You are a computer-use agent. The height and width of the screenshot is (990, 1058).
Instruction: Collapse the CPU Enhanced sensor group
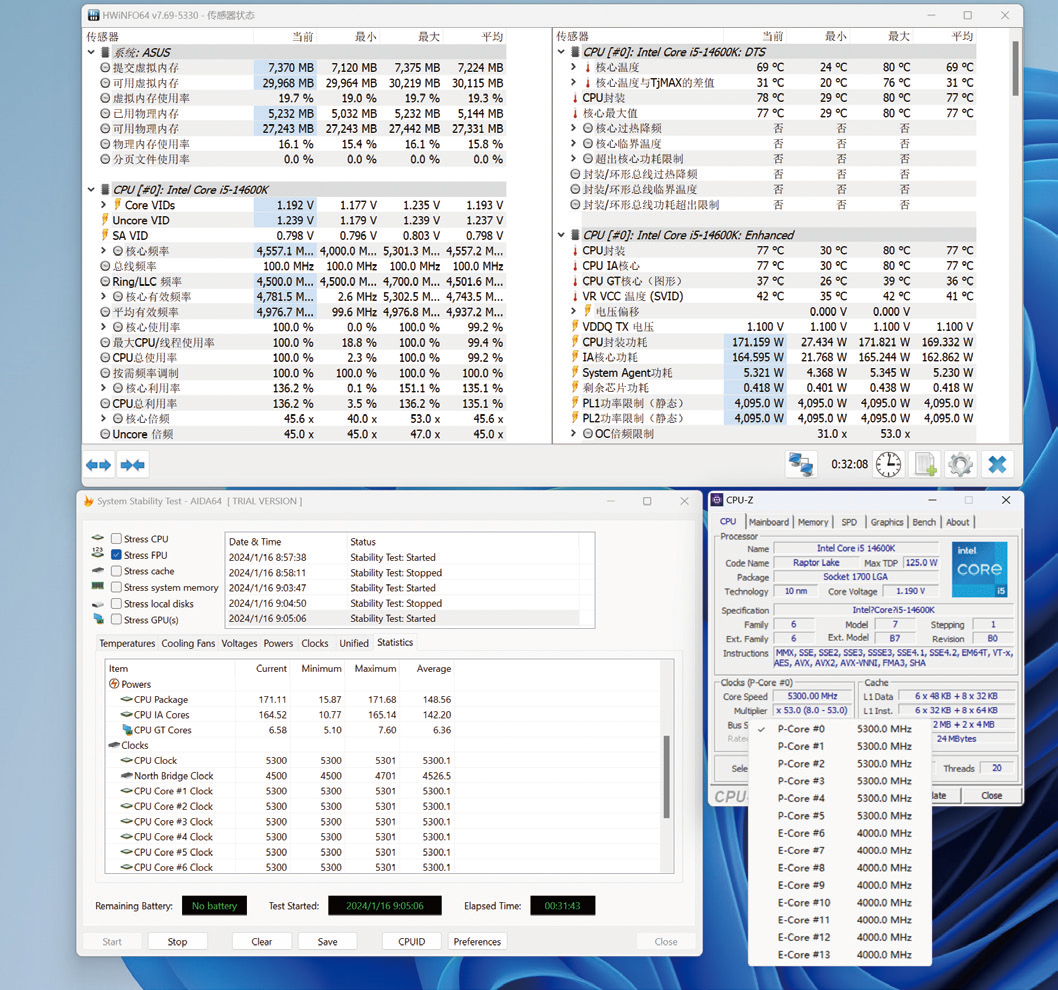pos(561,235)
